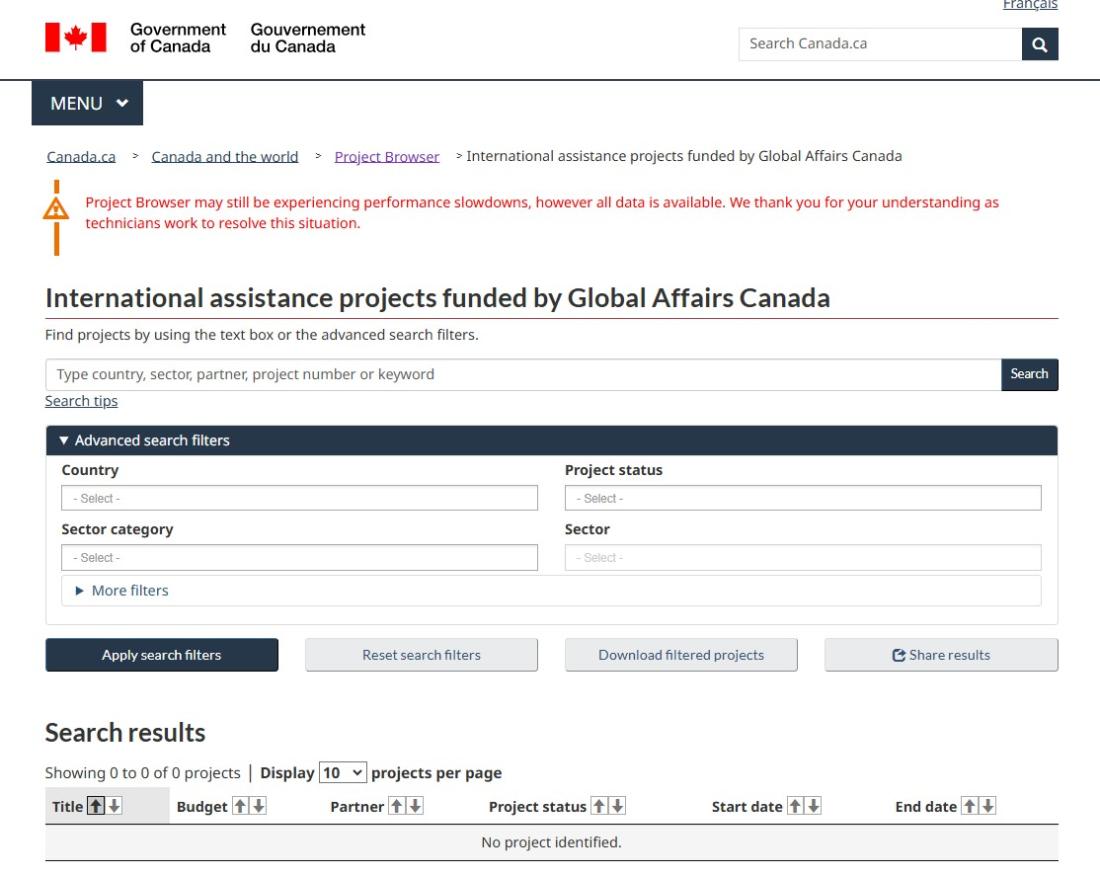Sort Project status column descending arrow
Image resolution: width=1100 pixels, height=876 pixels.
tap(617, 806)
